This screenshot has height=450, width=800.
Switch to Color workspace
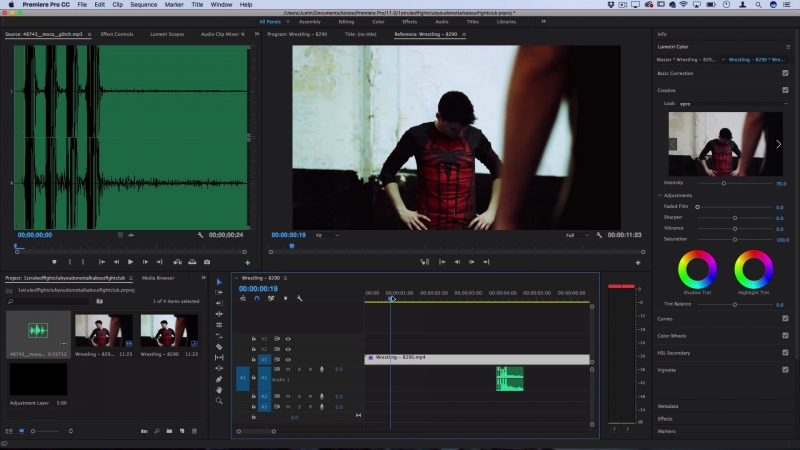[x=378, y=22]
